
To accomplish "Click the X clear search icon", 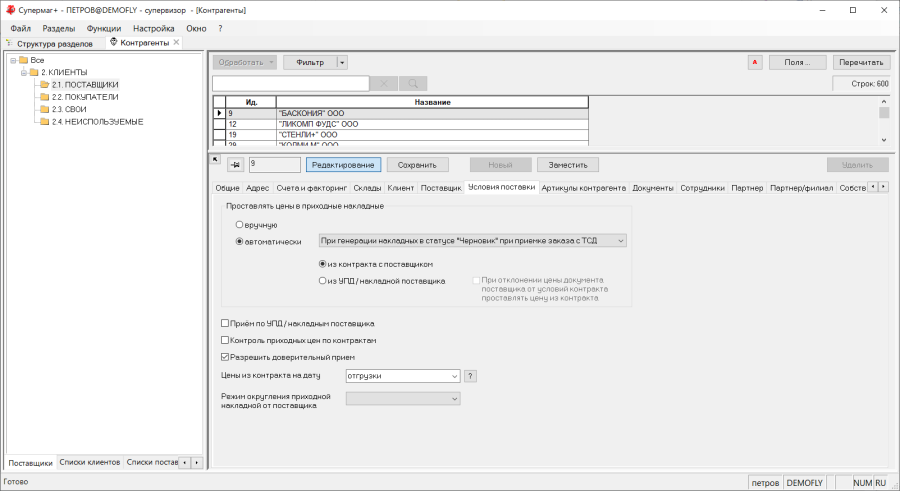I will [x=384, y=84].
